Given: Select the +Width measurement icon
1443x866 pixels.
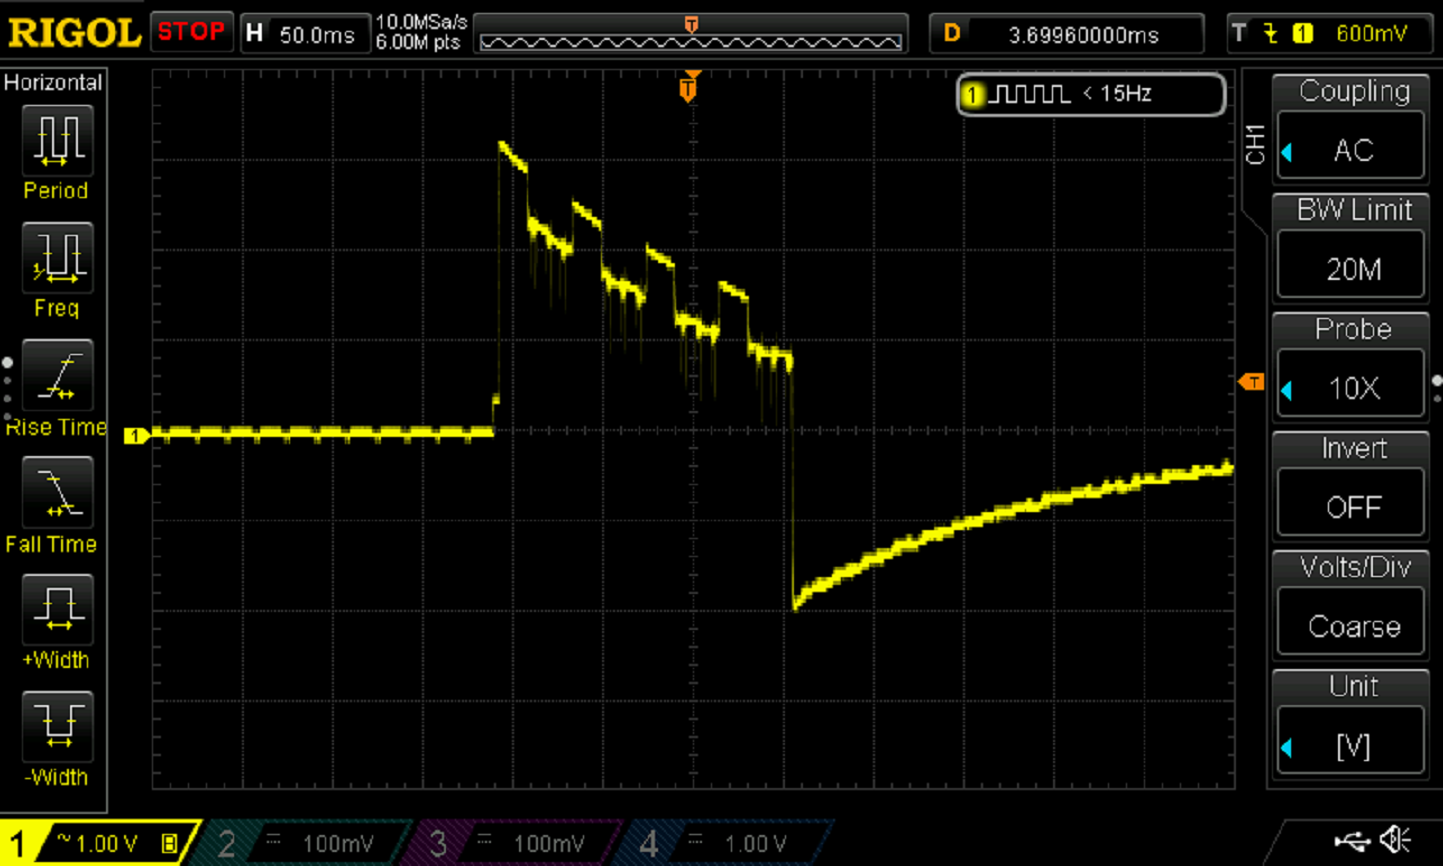Looking at the screenshot, I should pyautogui.click(x=57, y=610).
